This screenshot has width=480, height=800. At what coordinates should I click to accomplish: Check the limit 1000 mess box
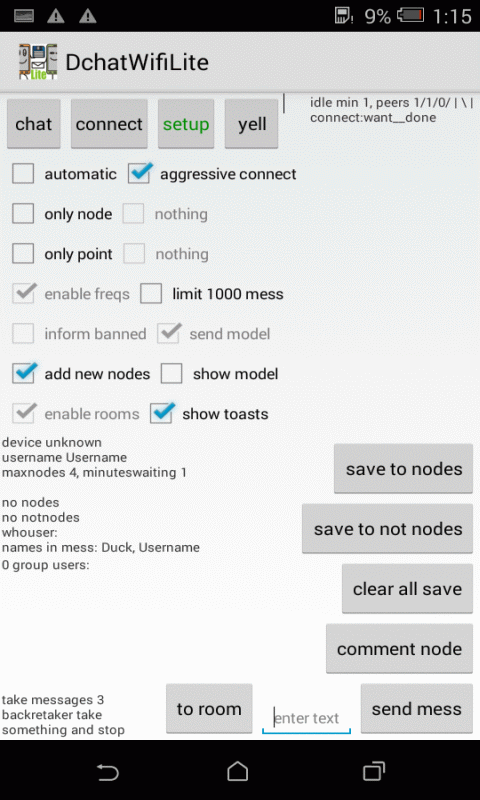(x=151, y=294)
